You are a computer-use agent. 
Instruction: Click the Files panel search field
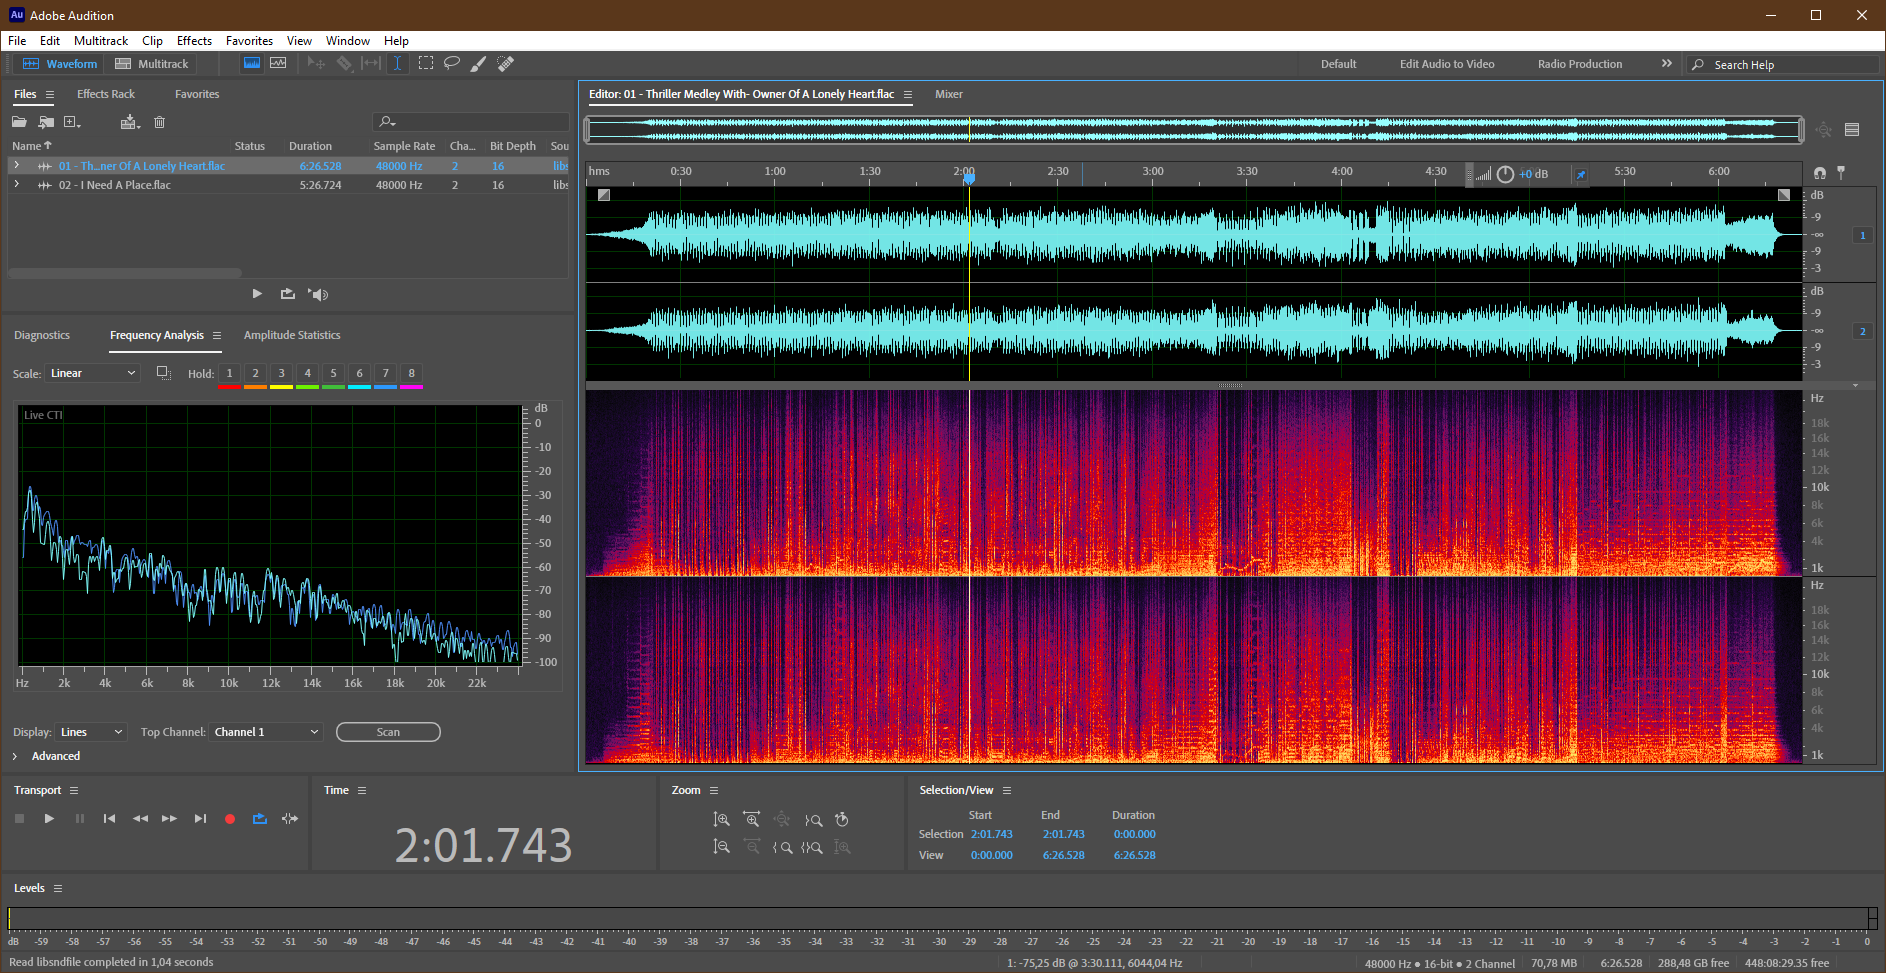[x=471, y=122]
